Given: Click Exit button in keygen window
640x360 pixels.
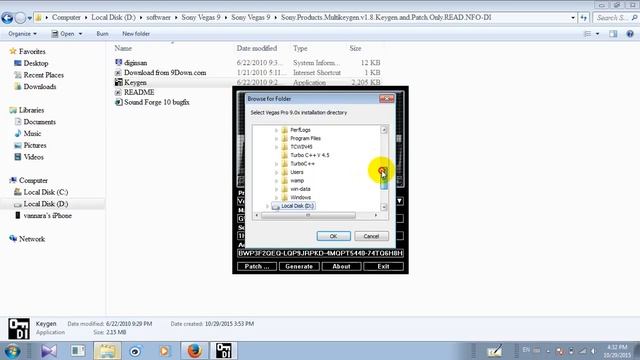Looking at the screenshot, I should point(383,266).
